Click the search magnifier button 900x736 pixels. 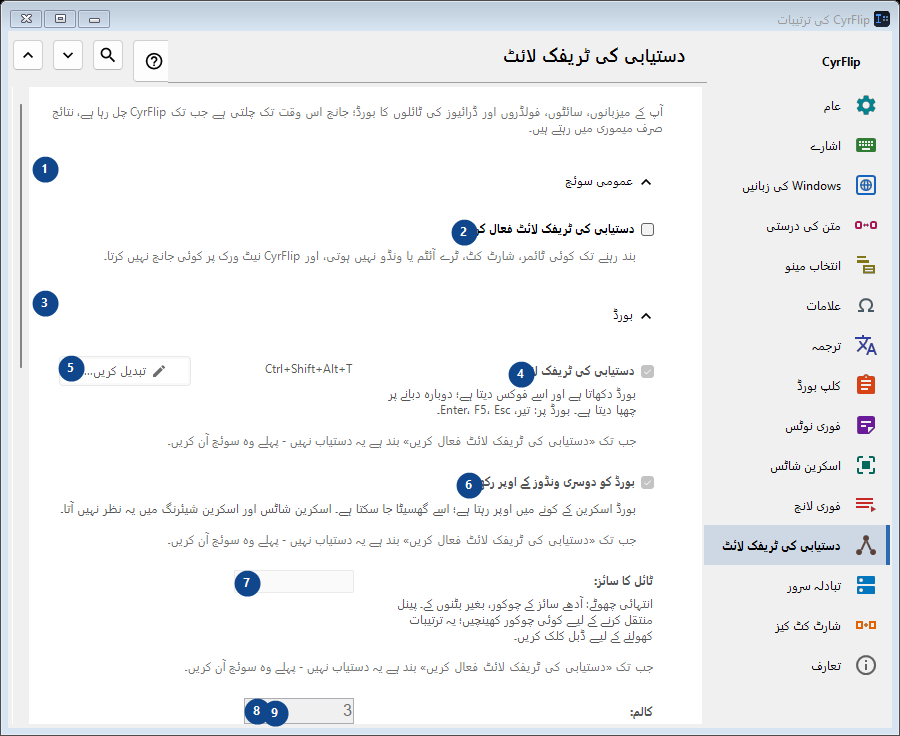point(108,55)
